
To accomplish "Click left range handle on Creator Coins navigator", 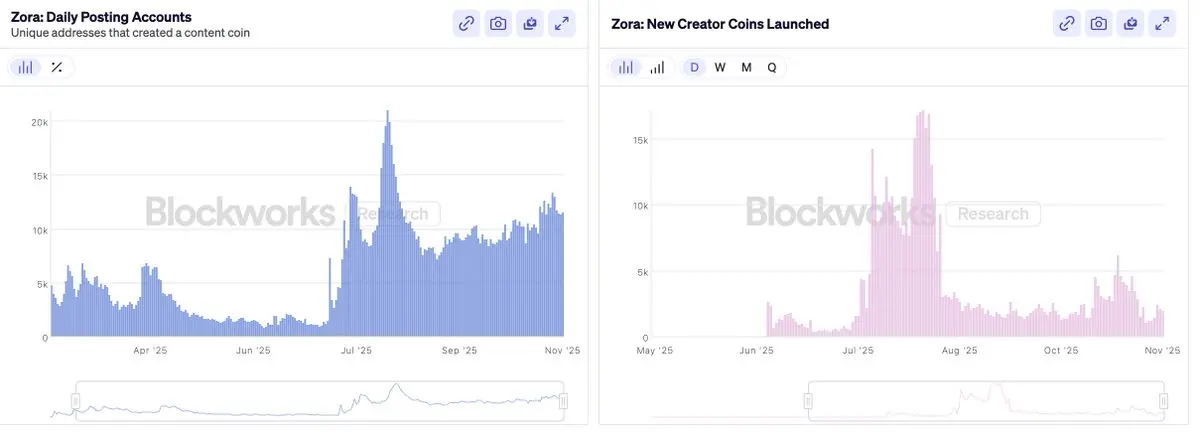I will click(x=808, y=400).
